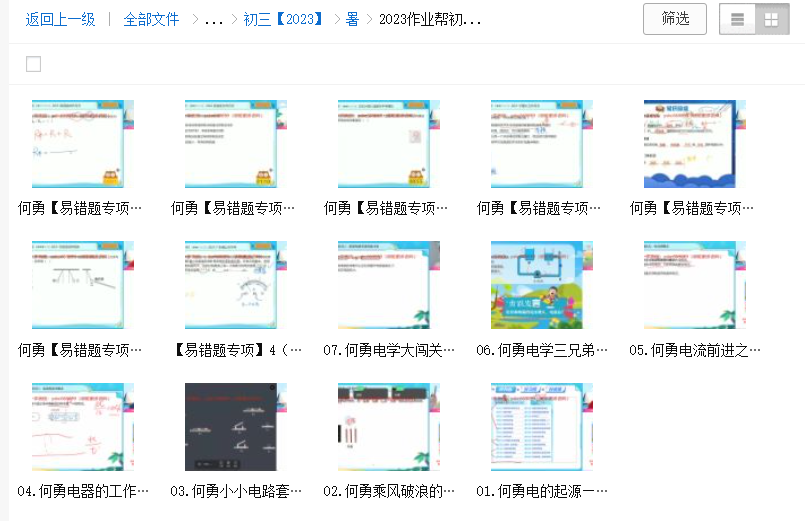Navigate to 初三【2023】 breadcrumb folder
This screenshot has height=521, width=805.
(x=284, y=20)
